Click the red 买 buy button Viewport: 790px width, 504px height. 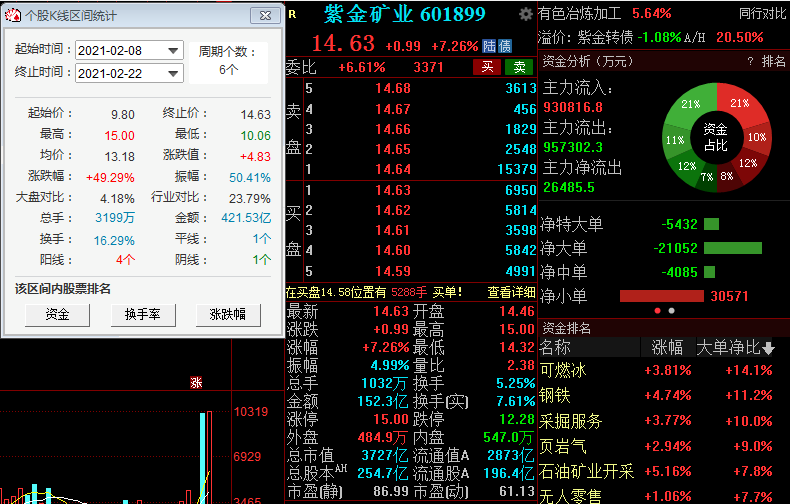point(487,67)
